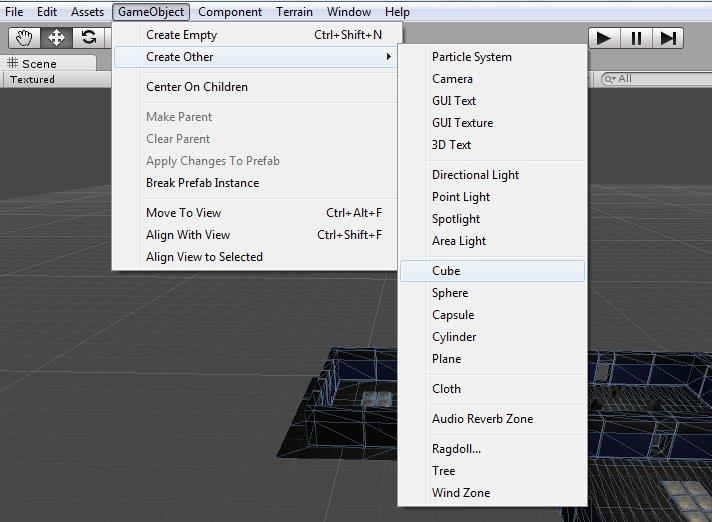Viewport: 712px width, 522px height.
Task: Open the Help menu
Action: (397, 11)
